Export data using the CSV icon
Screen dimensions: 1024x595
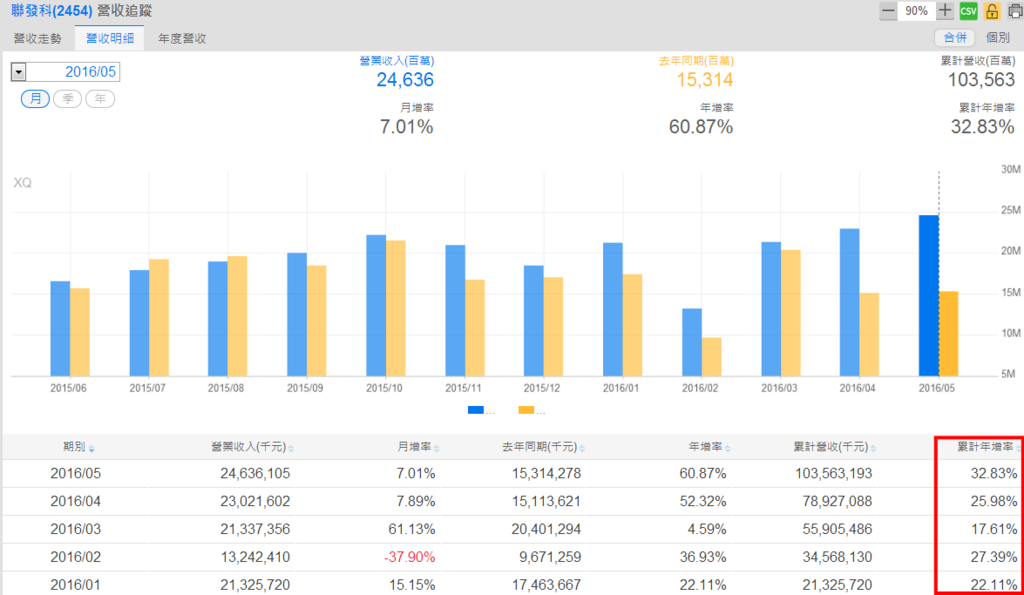pyautogui.click(x=968, y=11)
